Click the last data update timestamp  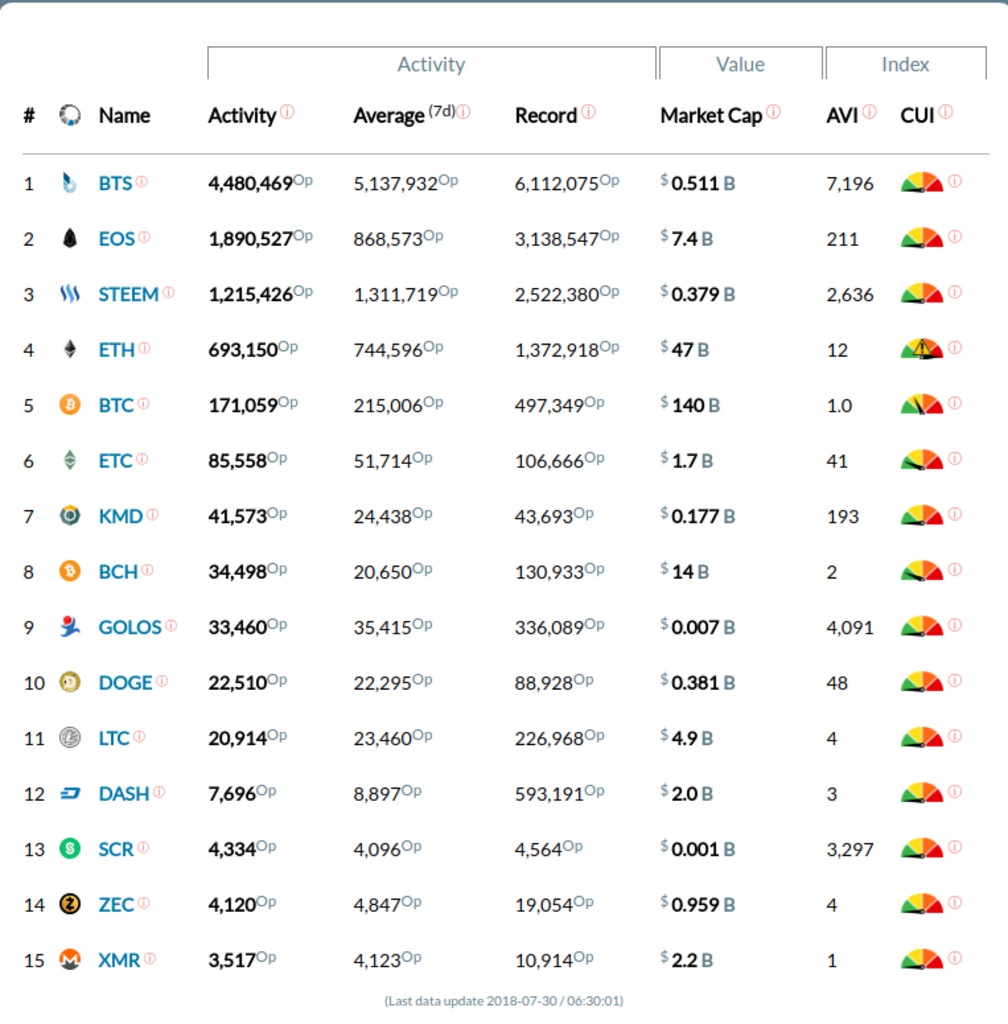point(503,1001)
